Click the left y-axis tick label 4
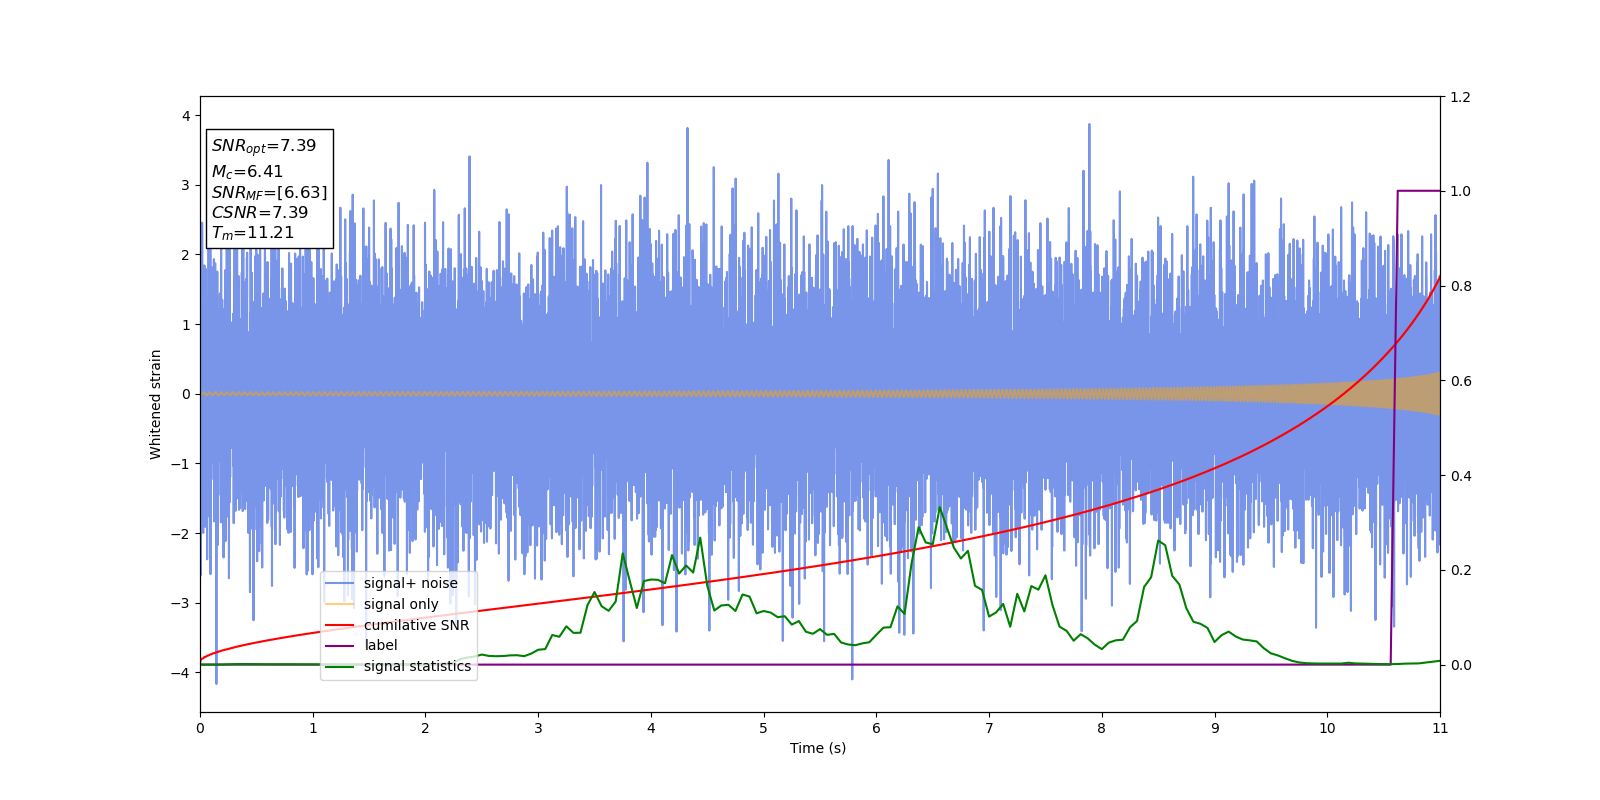Screen dimensions: 1600x800 pos(186,116)
